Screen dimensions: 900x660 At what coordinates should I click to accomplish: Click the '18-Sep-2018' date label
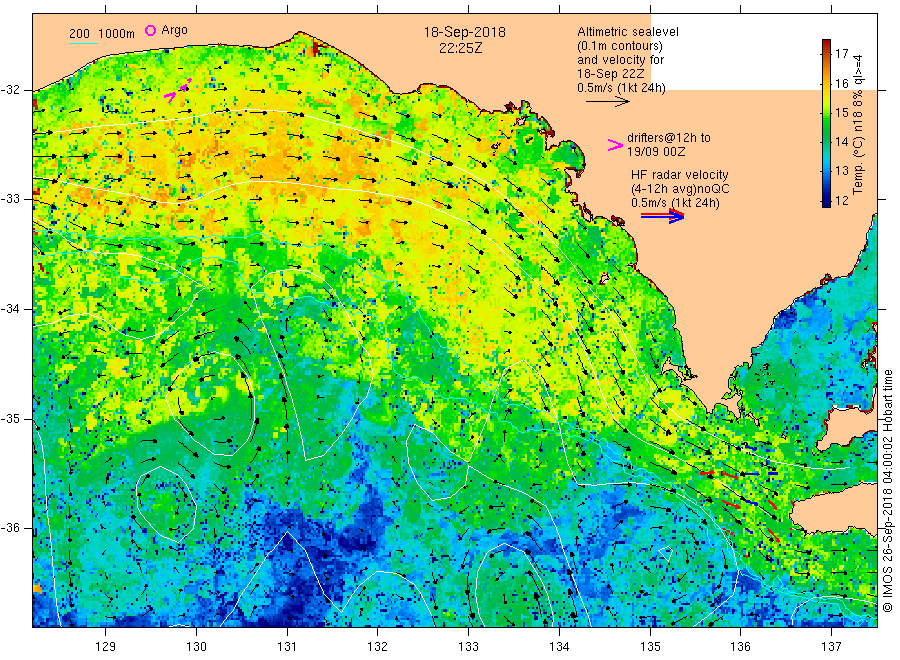tap(464, 32)
